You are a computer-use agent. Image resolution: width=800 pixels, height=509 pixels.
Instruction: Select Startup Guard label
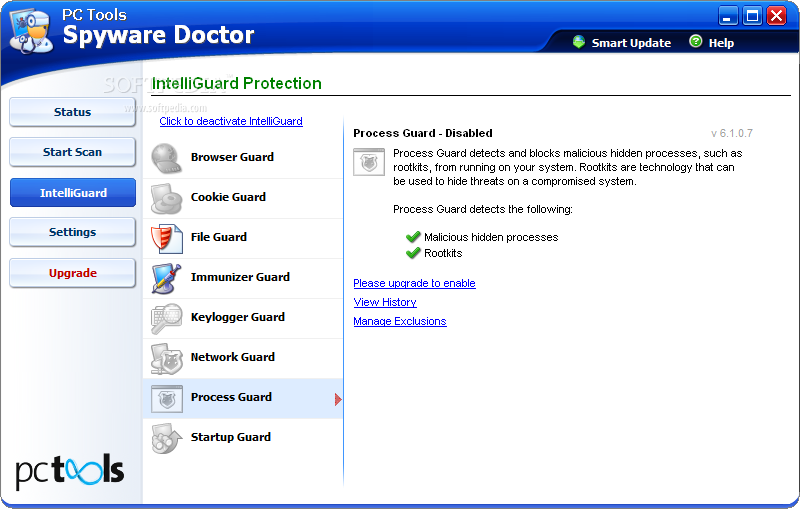[x=231, y=437]
